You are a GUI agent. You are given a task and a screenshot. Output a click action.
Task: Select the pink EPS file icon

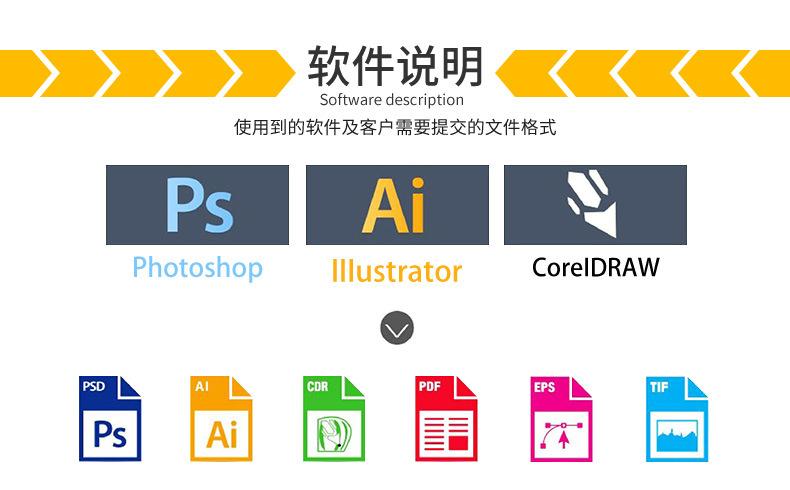(561, 419)
